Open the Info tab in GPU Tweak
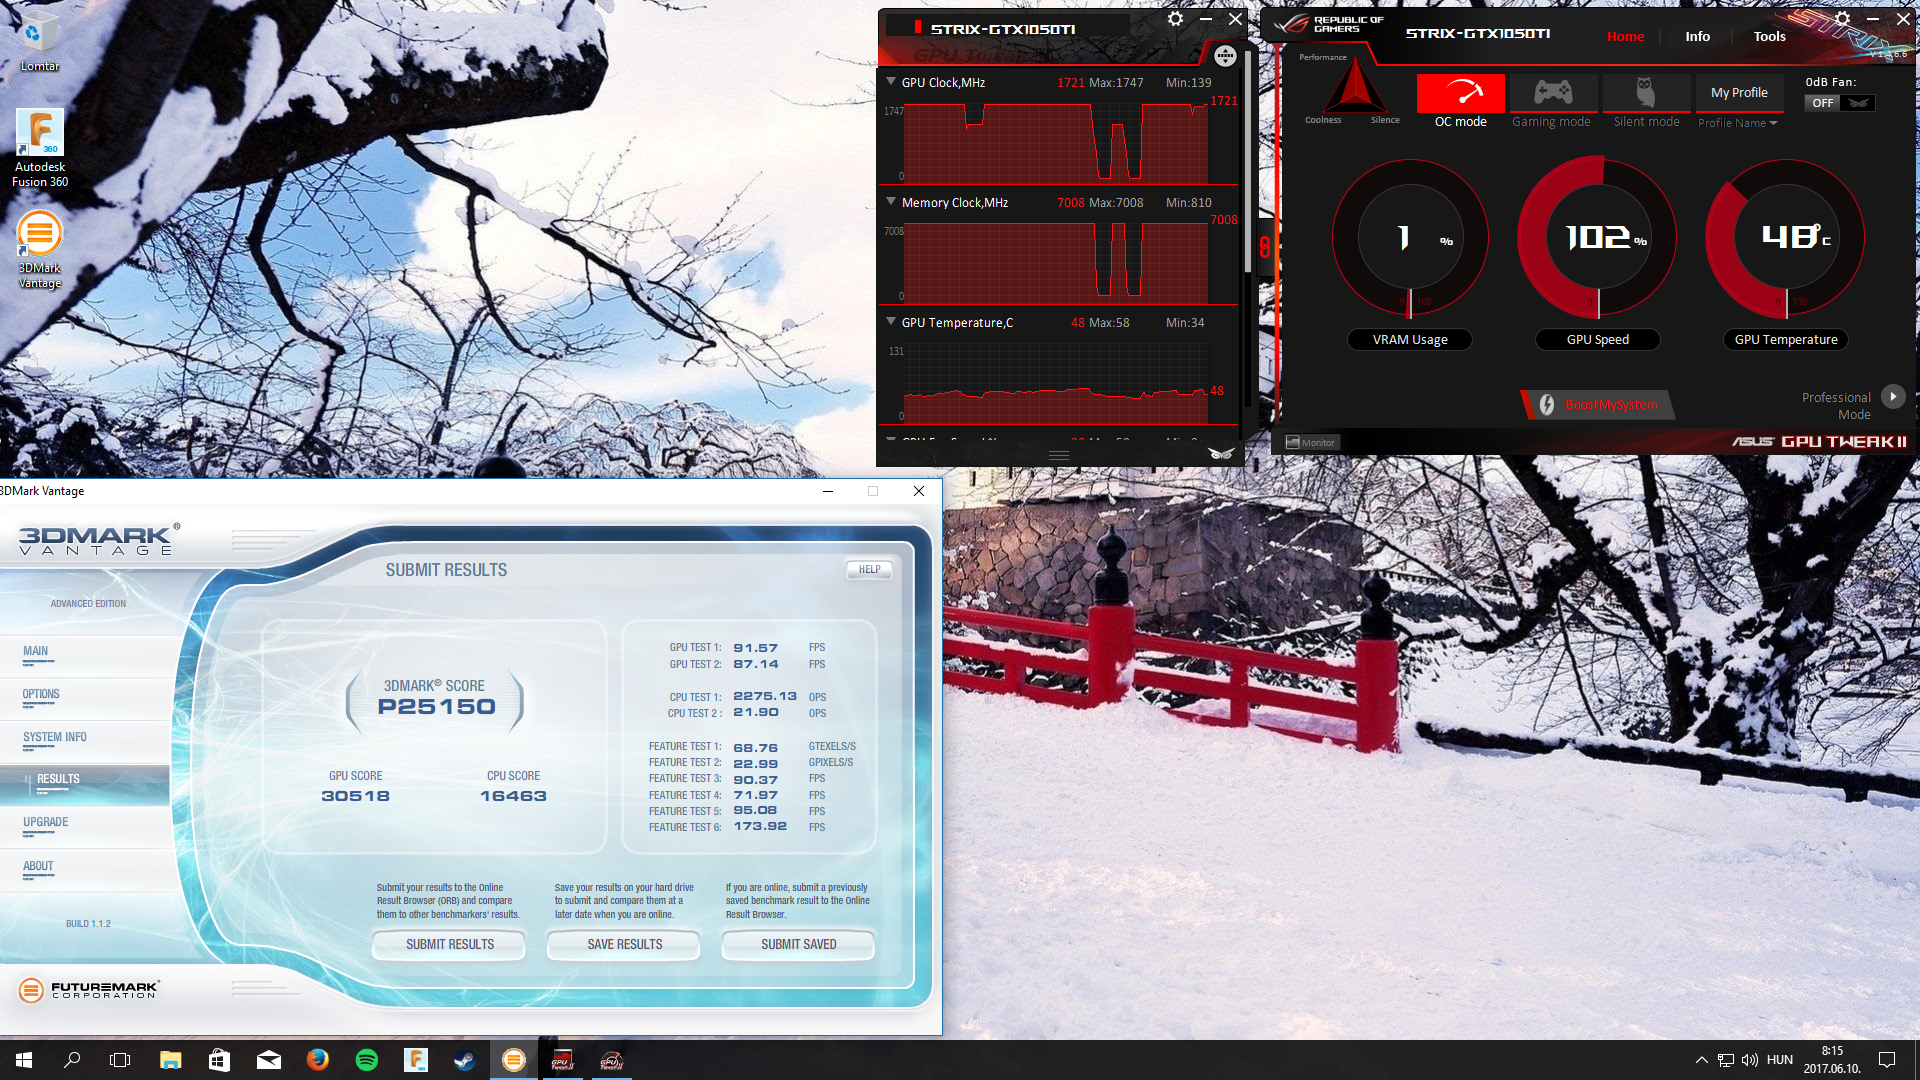This screenshot has width=1920, height=1080. pyautogui.click(x=1697, y=36)
